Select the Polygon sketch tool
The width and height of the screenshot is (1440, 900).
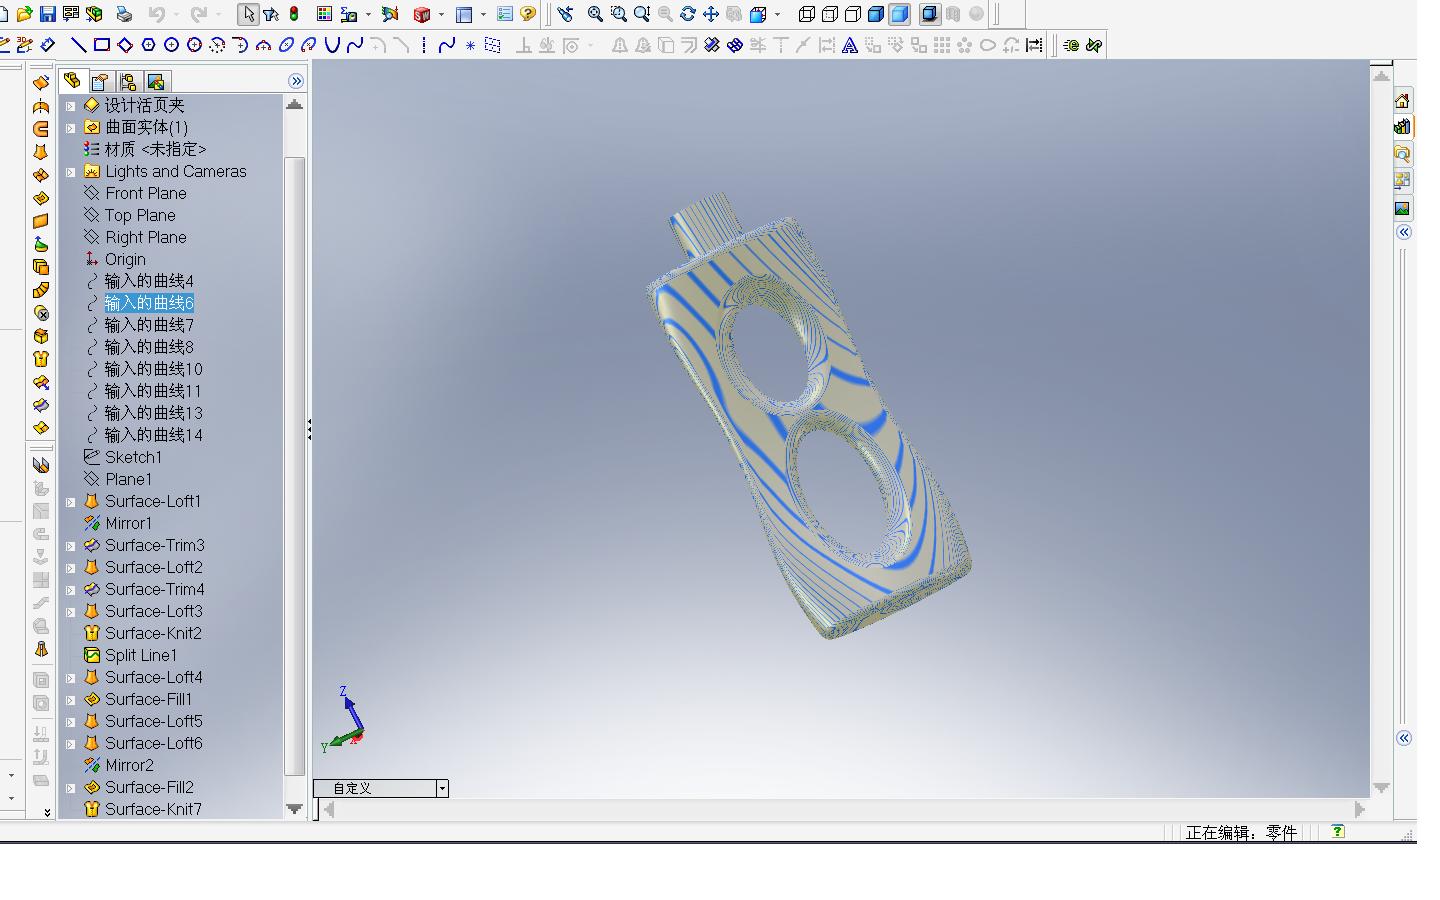[x=148, y=45]
